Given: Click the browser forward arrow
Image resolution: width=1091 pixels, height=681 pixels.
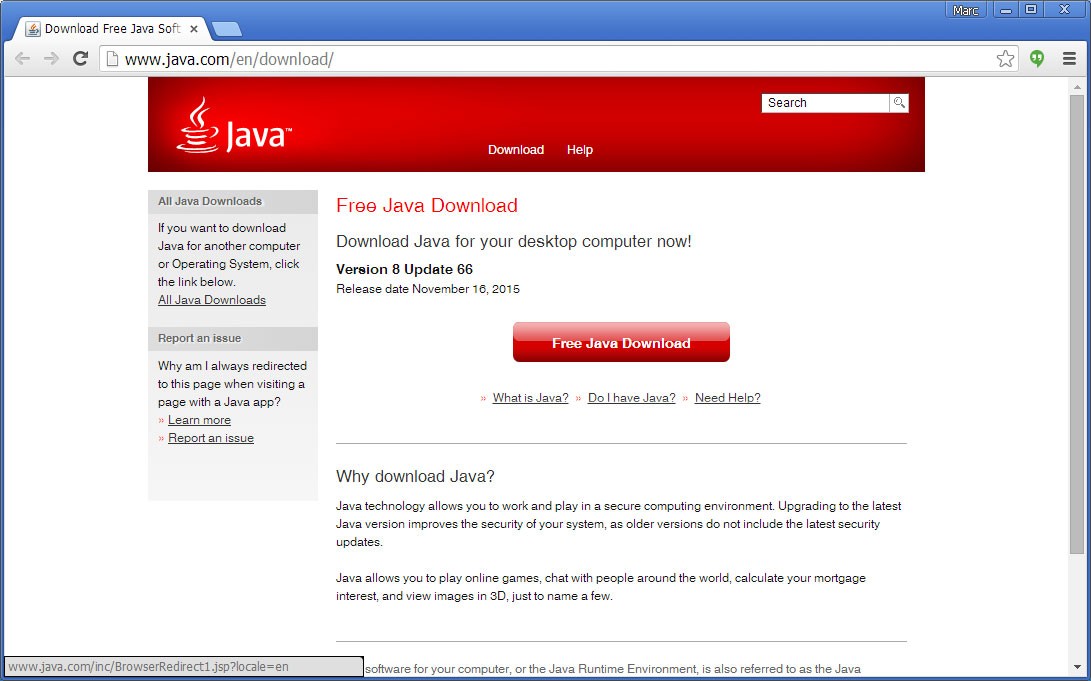Looking at the screenshot, I should 51,59.
